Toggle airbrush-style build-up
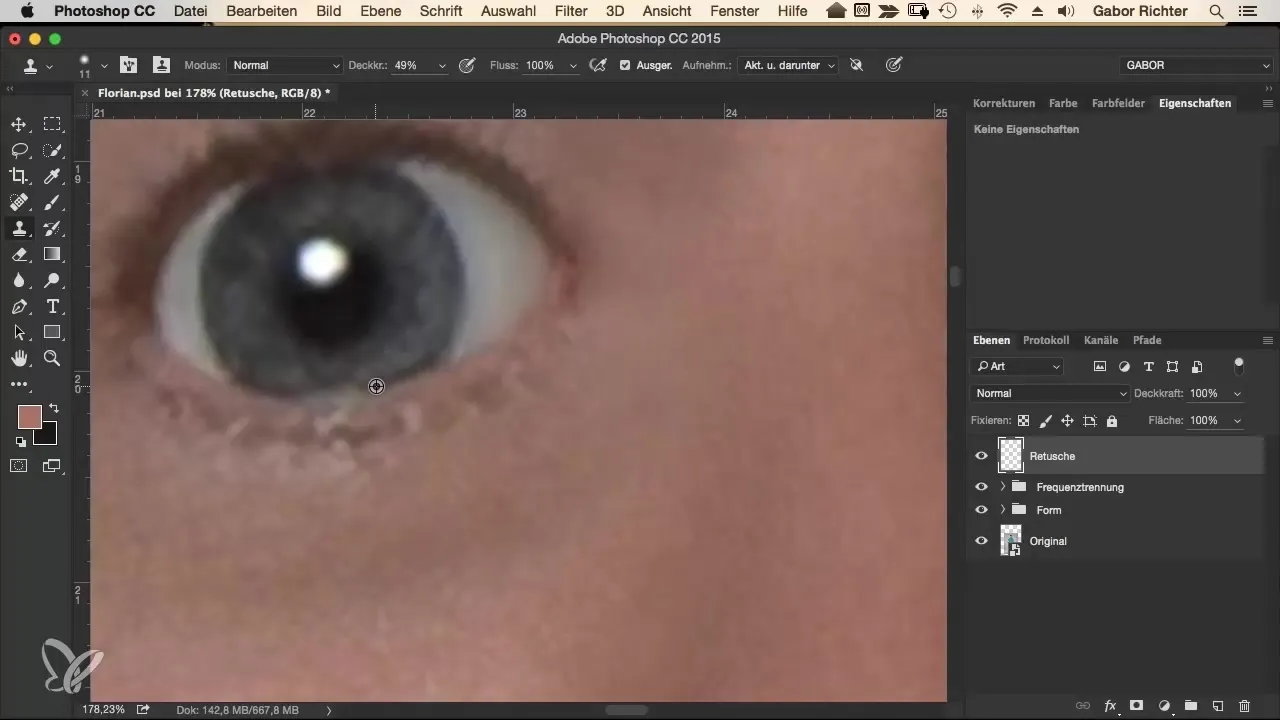 598,65
